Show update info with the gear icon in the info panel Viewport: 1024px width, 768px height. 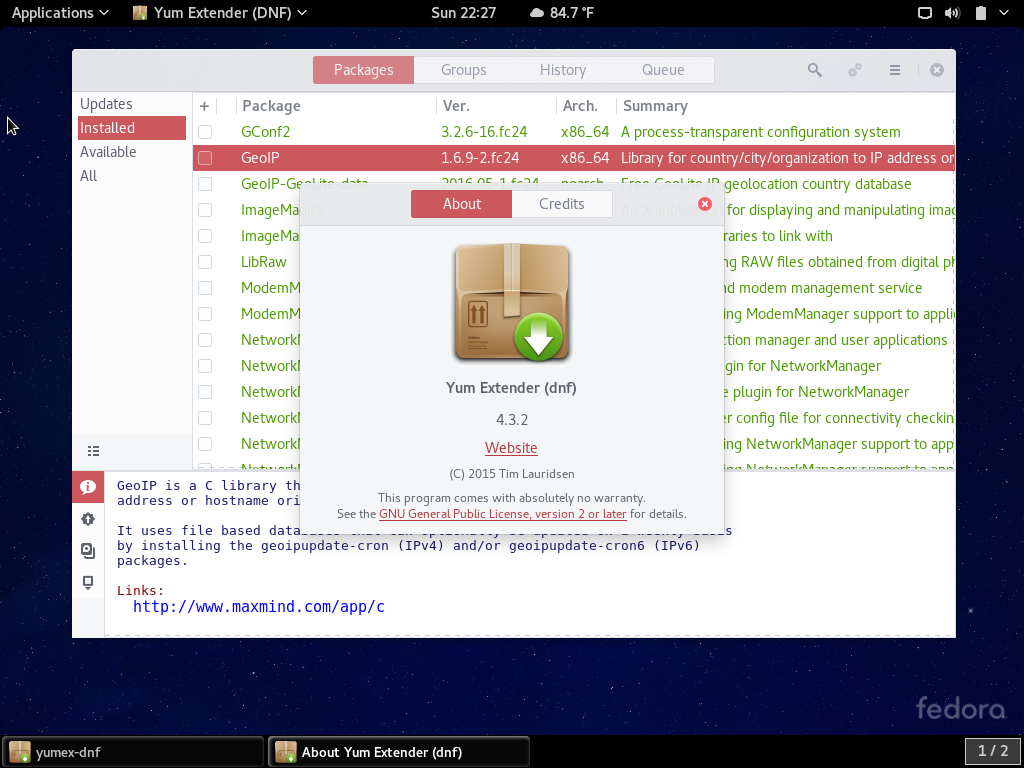coord(88,519)
